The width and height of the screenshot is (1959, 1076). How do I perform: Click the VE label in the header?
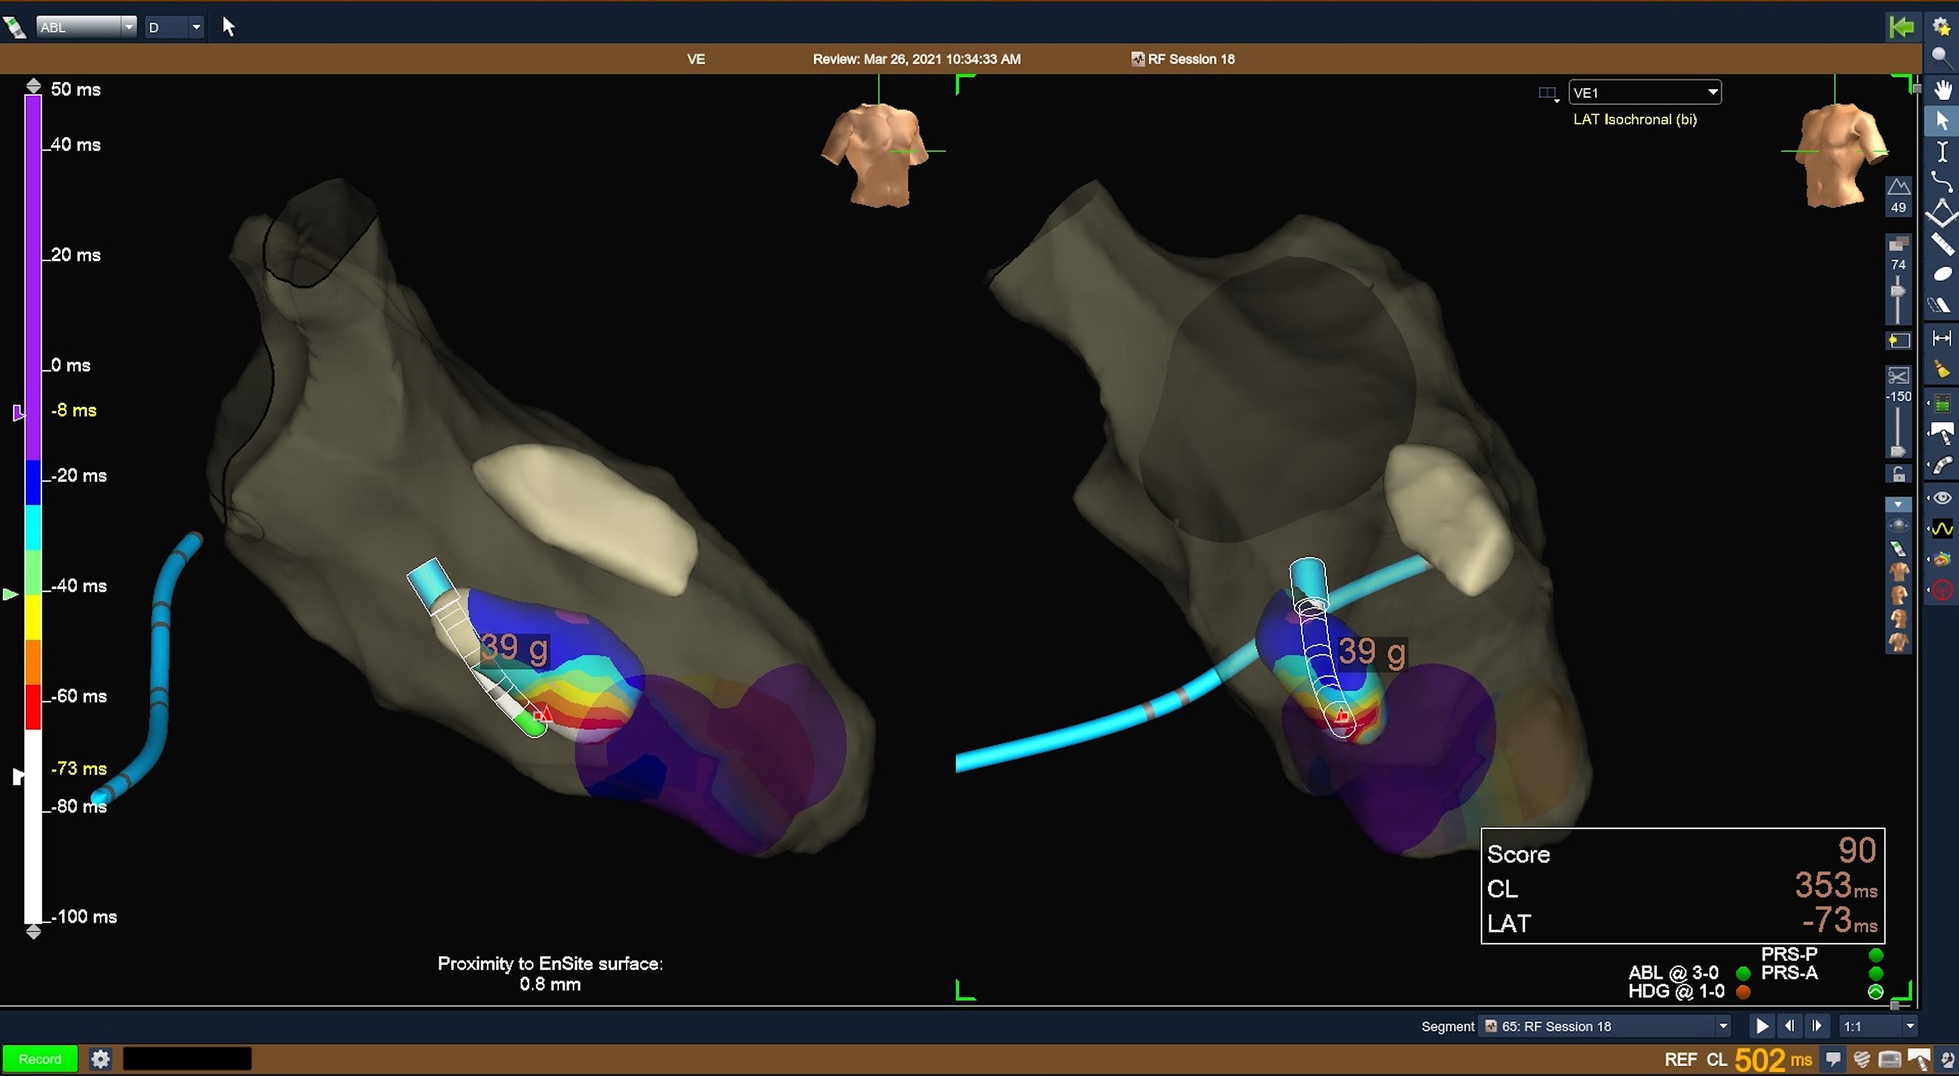pos(696,59)
